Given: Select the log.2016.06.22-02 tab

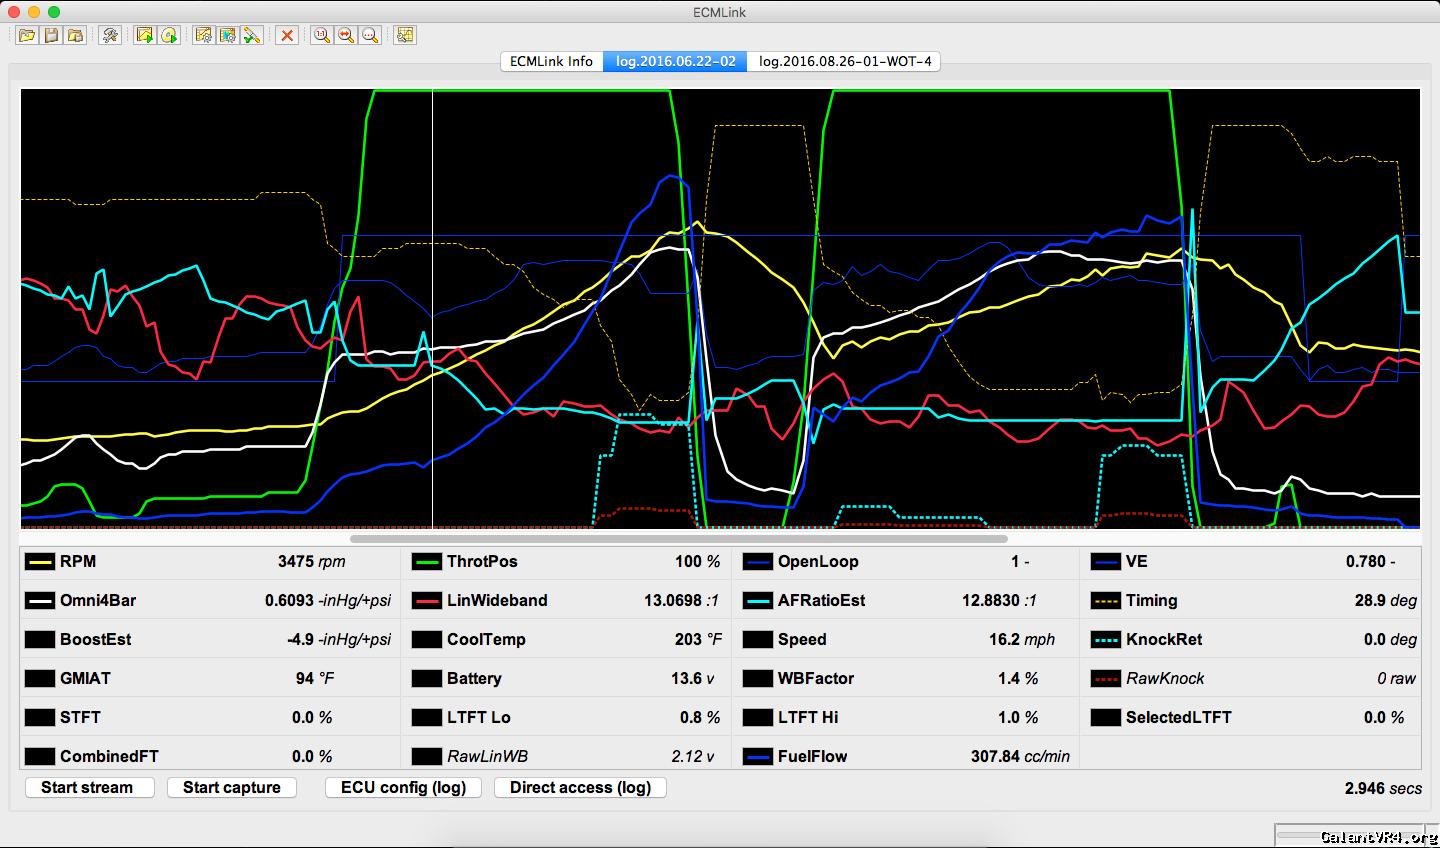Looking at the screenshot, I should point(675,61).
